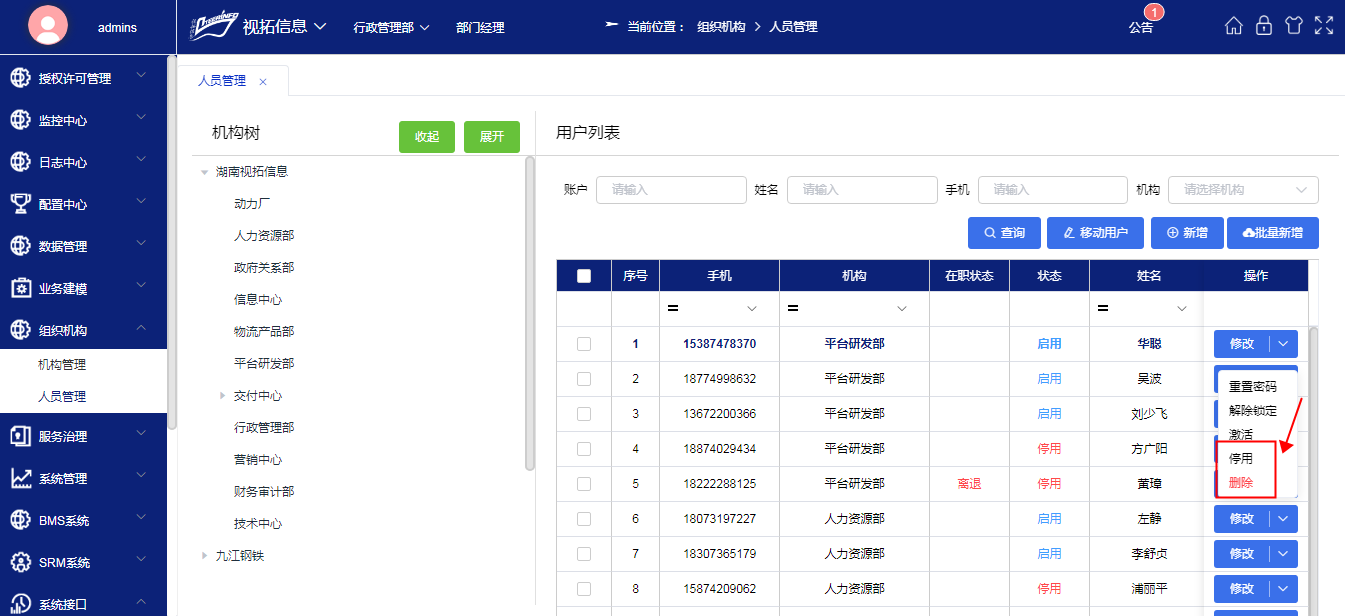
Task: Choose 解除锁定 from the action menu
Action: (1253, 411)
